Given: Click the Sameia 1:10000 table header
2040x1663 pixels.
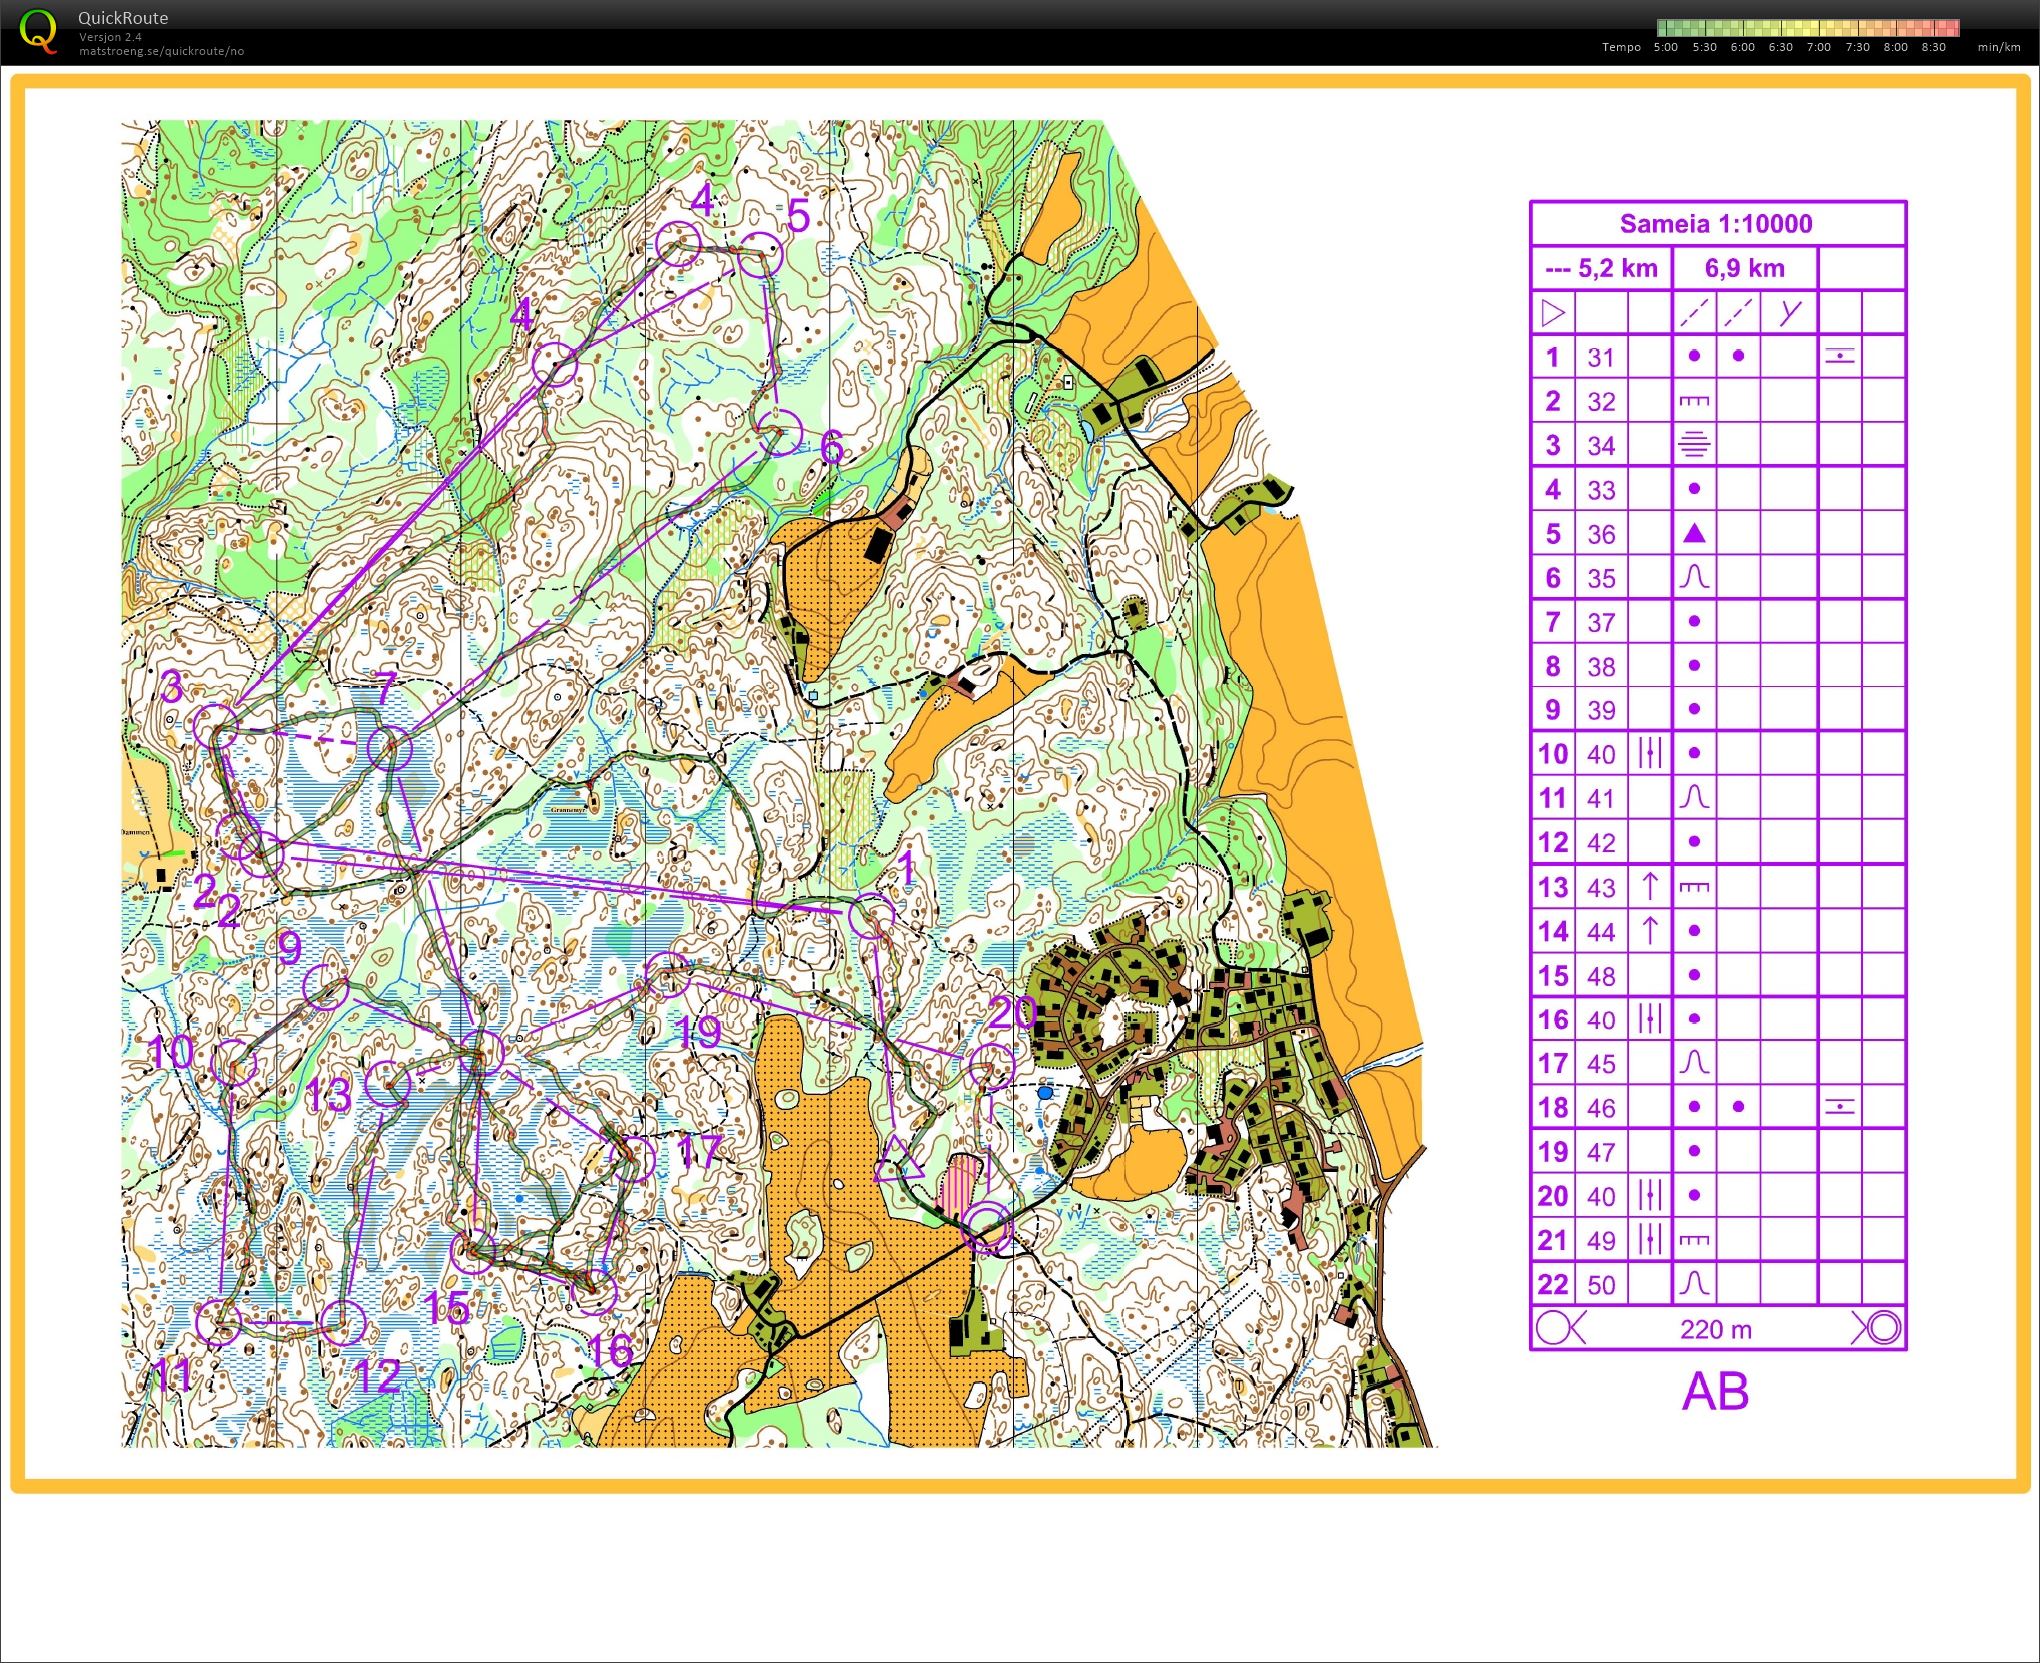Looking at the screenshot, I should coord(1716,224).
